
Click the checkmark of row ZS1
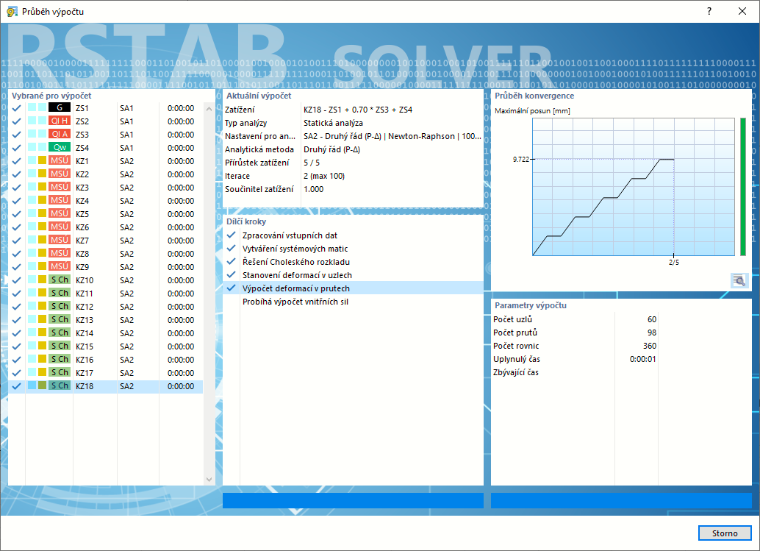coord(16,108)
